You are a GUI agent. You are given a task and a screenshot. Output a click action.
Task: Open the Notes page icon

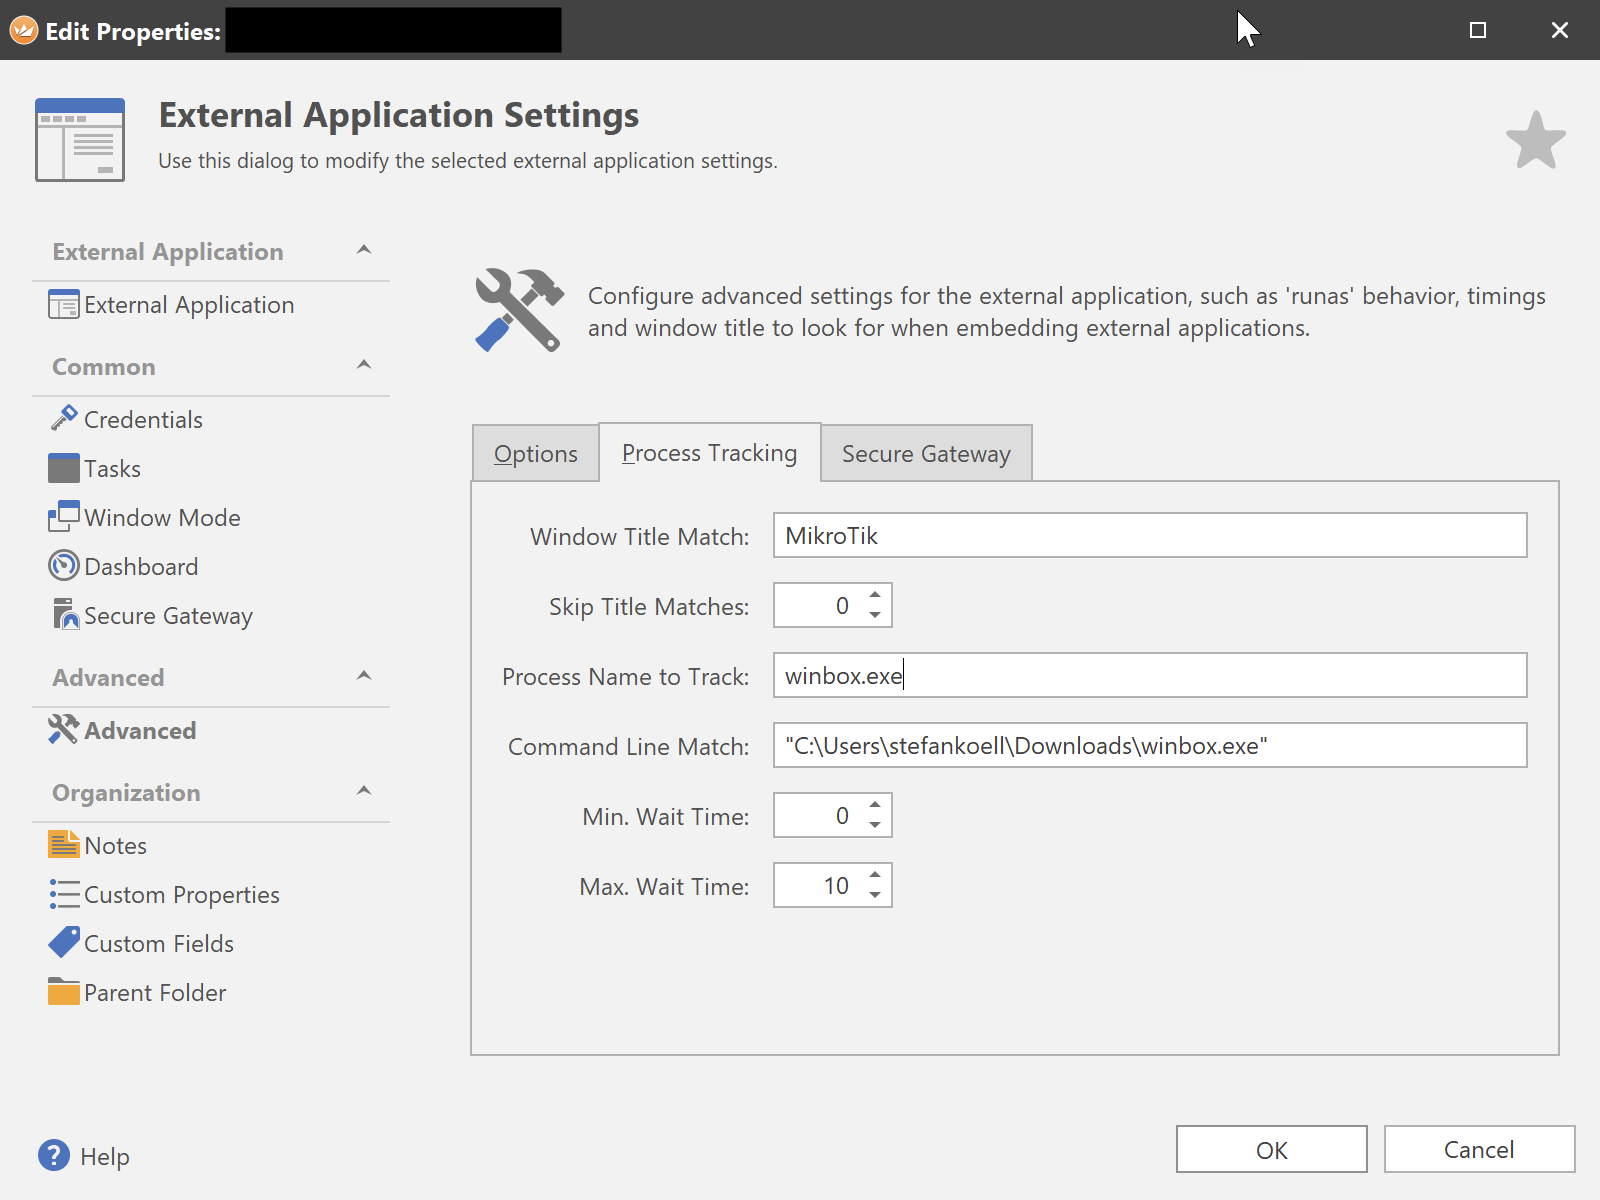coord(64,845)
